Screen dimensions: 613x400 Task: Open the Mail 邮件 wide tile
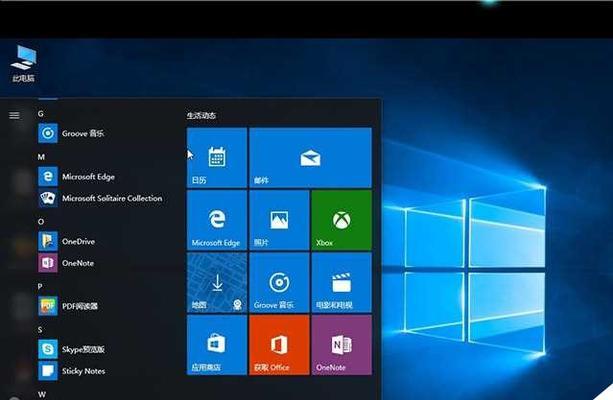310,158
